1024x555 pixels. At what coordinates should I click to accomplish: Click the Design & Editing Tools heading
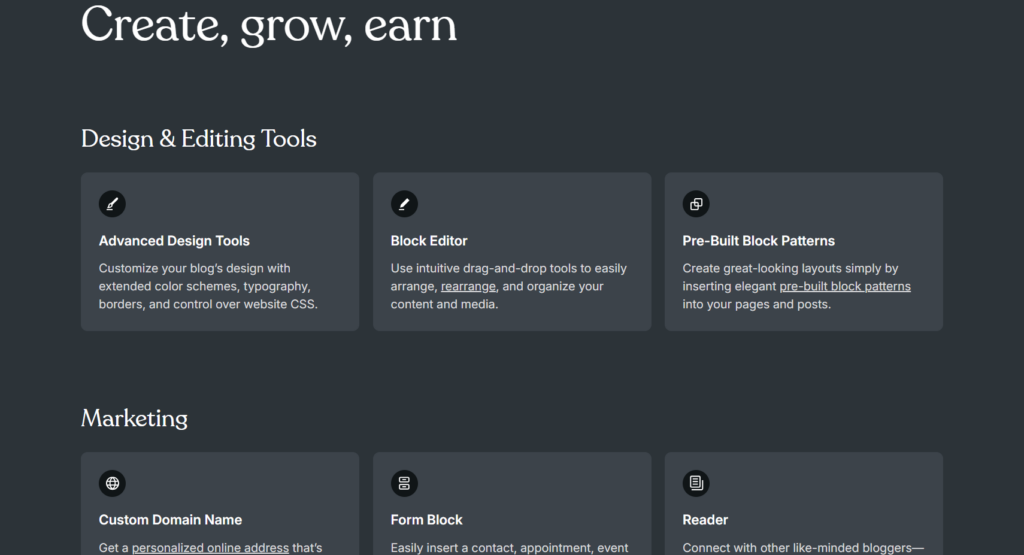199,139
